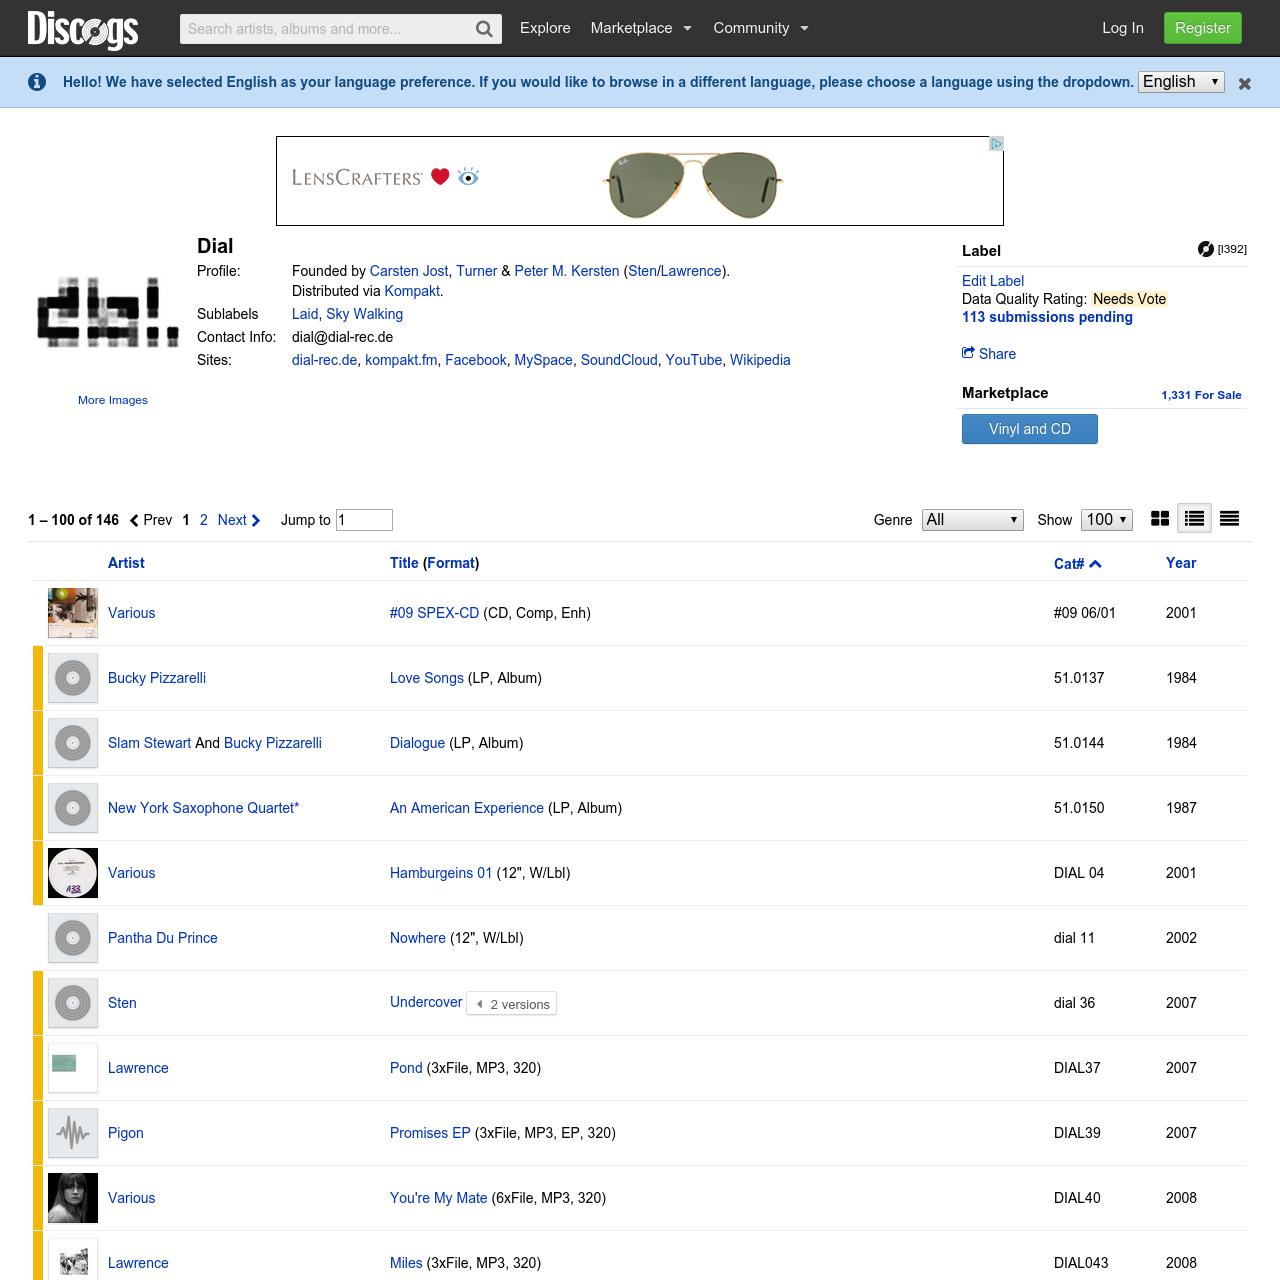Click the search magnifier icon
The image size is (1280, 1280).
484,29
